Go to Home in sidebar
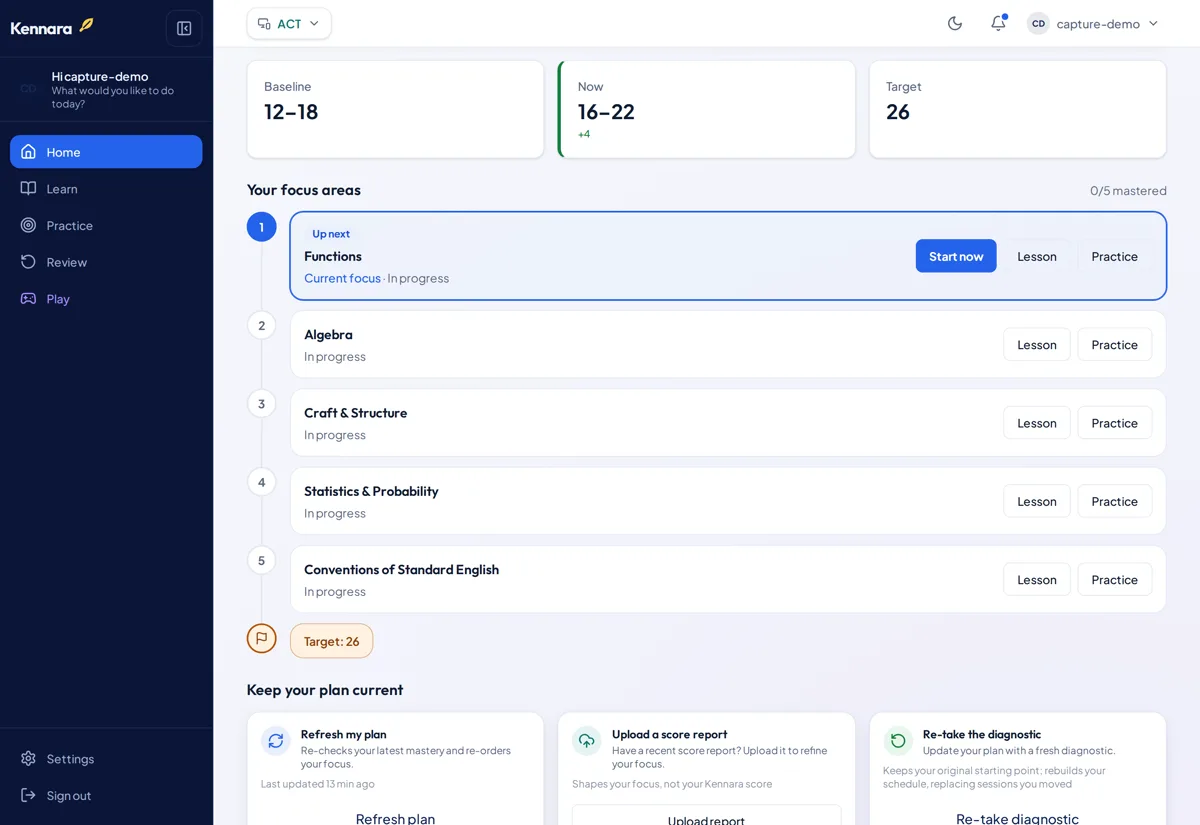 click(106, 152)
